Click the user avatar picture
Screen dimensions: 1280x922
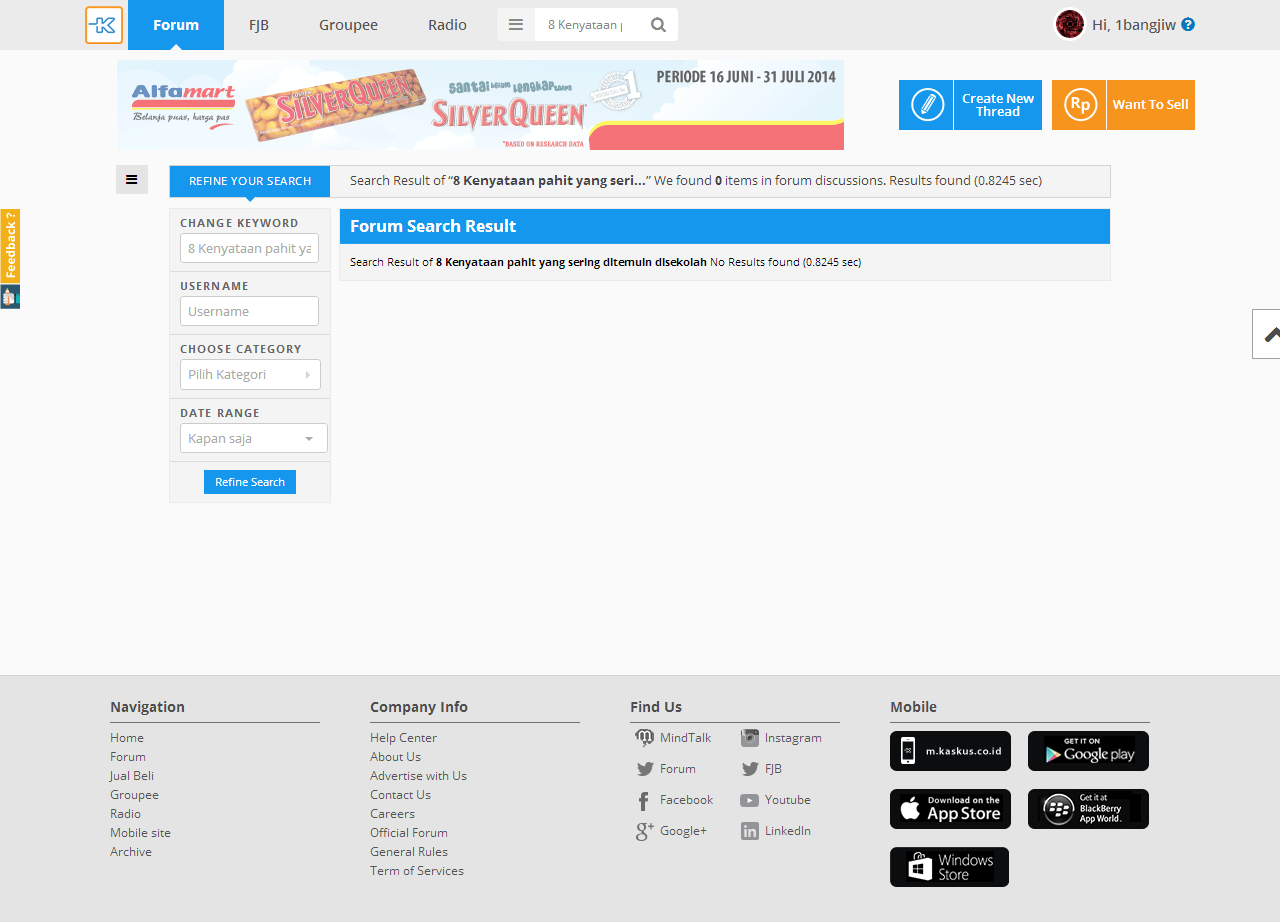coord(1070,24)
